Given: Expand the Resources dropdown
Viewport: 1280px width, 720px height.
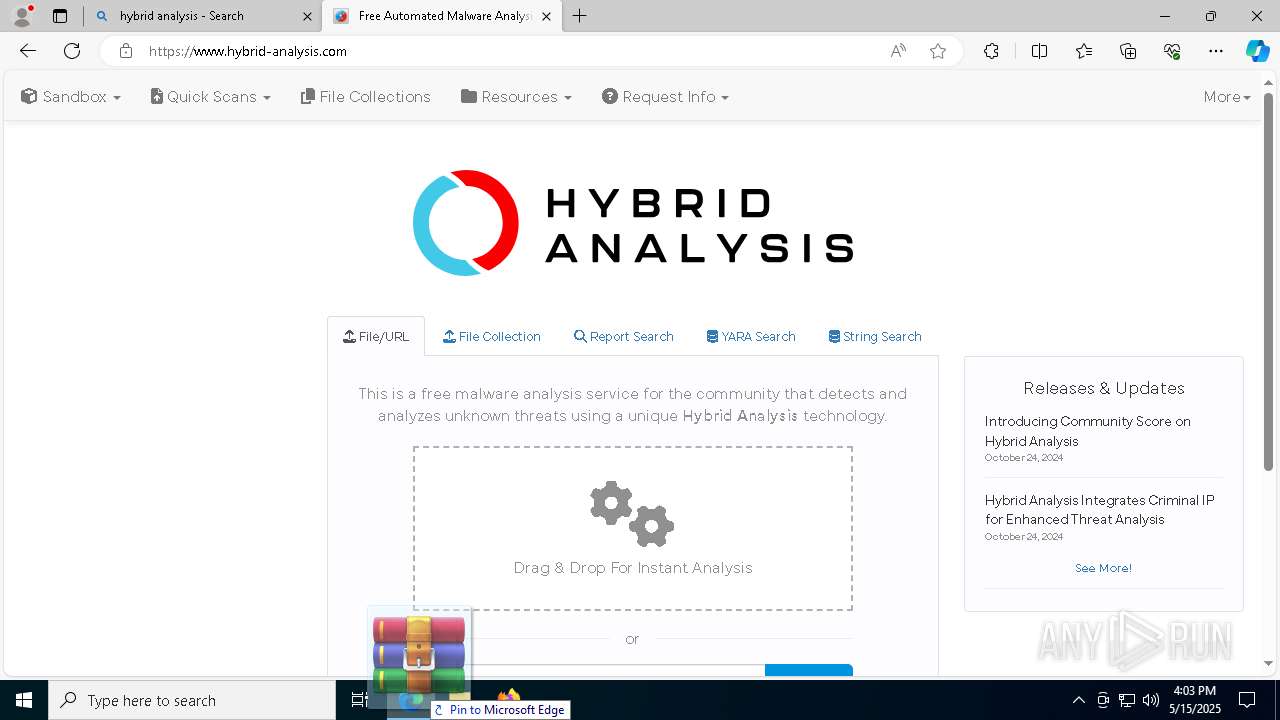Looking at the screenshot, I should click(x=516, y=97).
